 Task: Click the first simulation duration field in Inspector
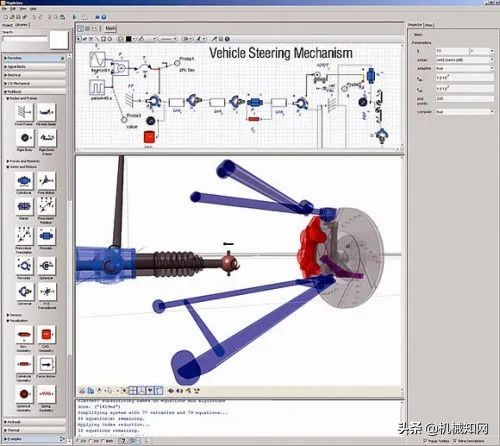[x=452, y=51]
